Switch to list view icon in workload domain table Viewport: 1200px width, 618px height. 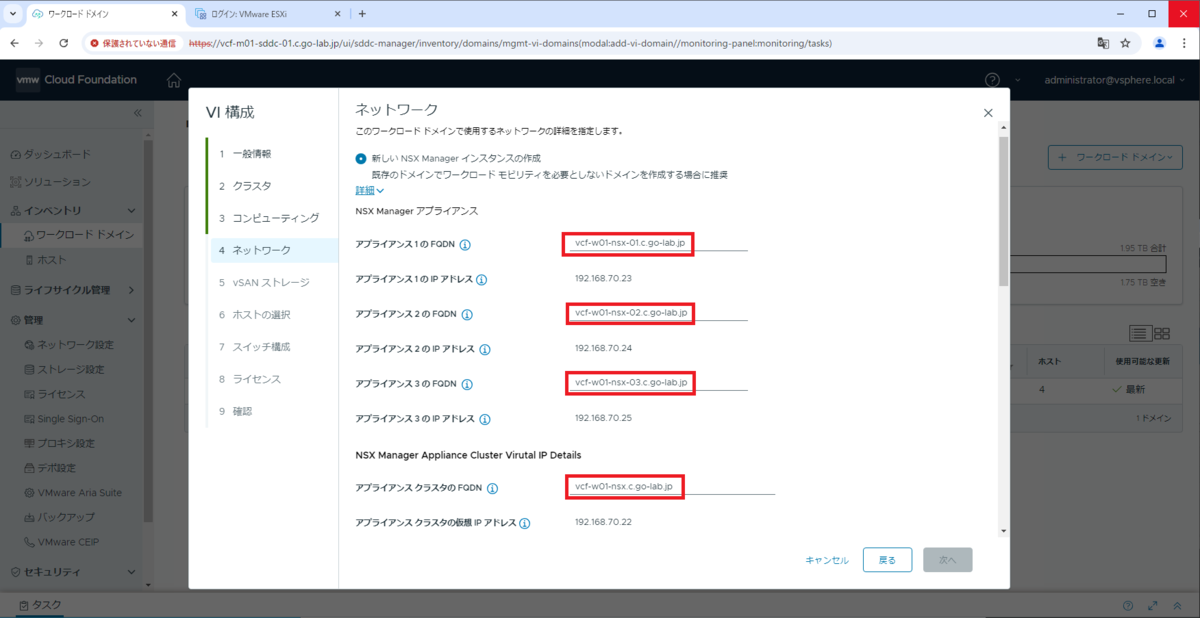[x=1140, y=333]
